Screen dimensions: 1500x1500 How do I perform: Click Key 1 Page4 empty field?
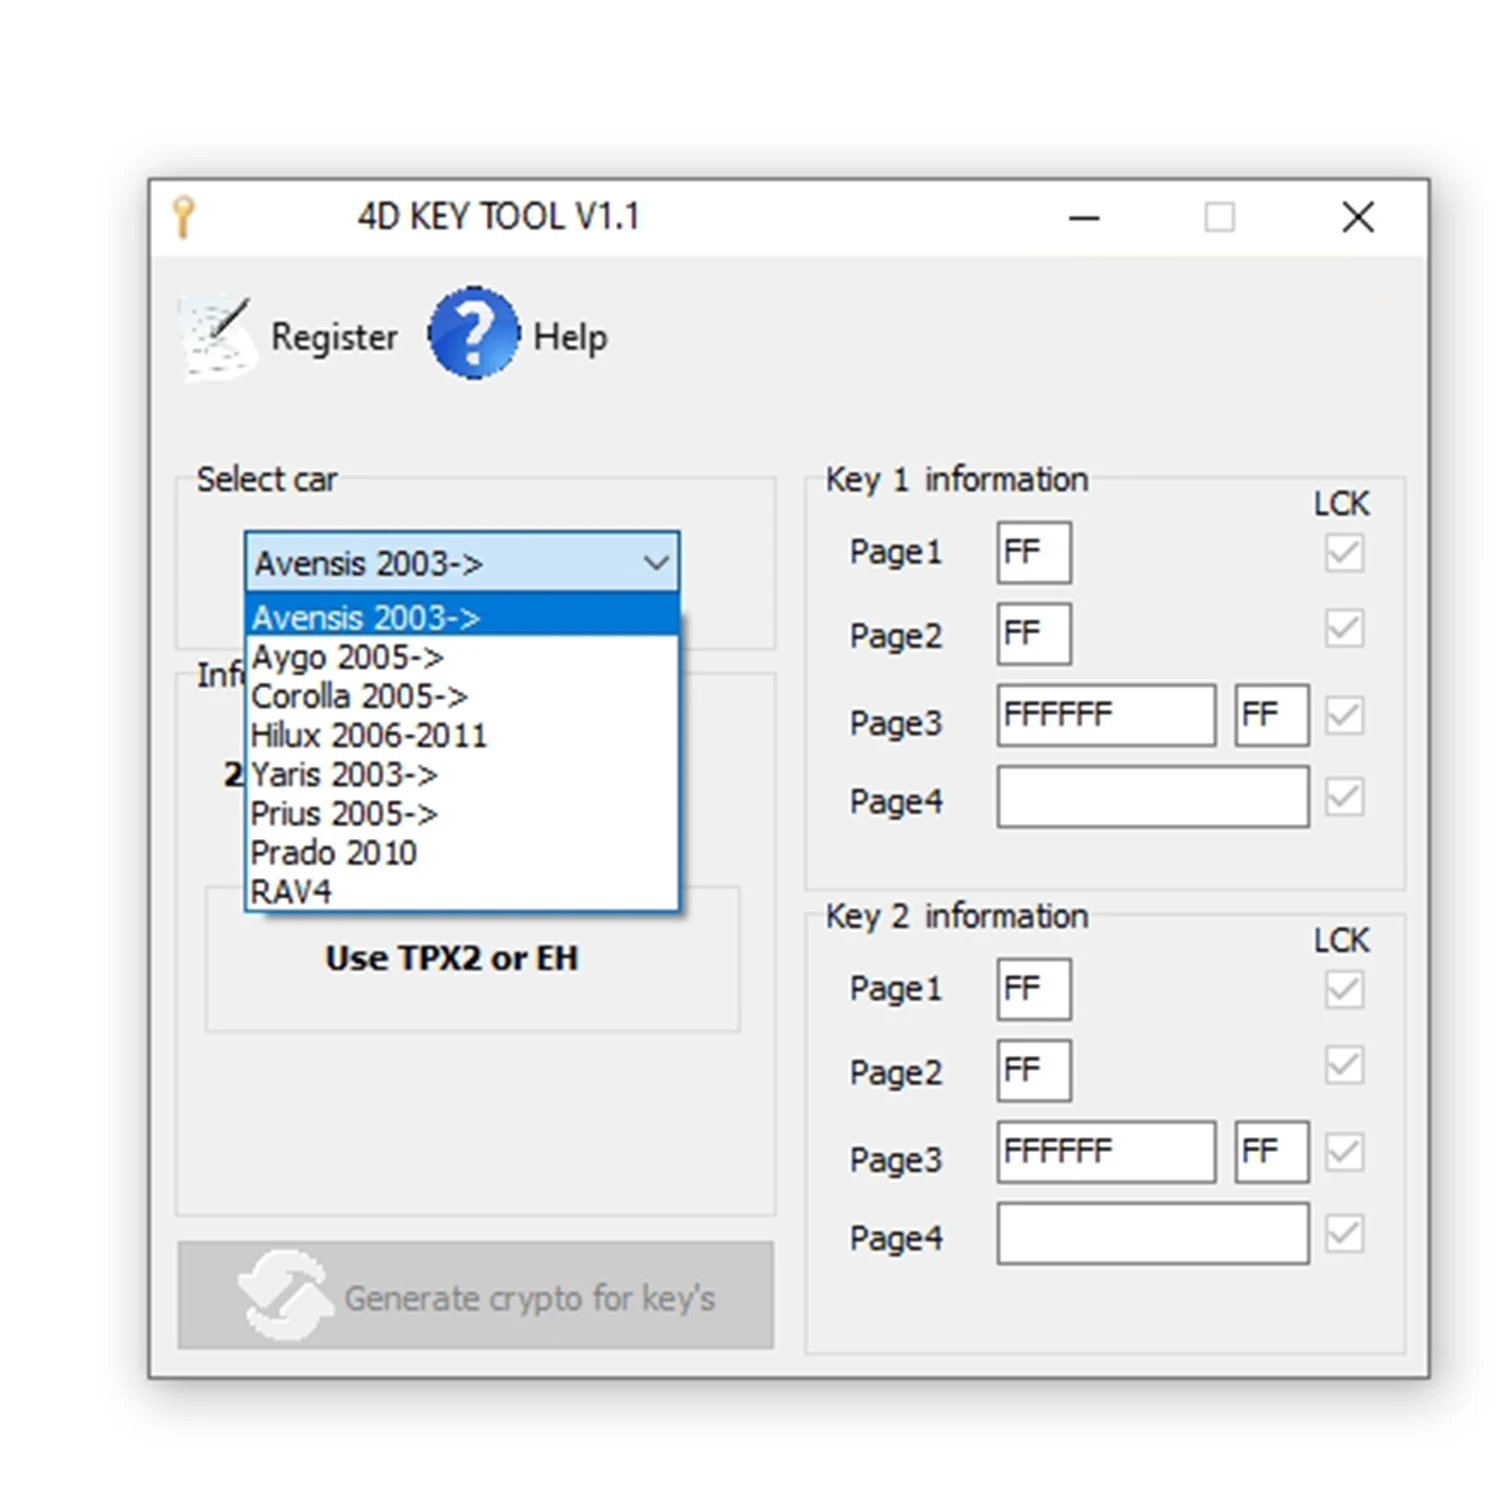(x=1153, y=797)
